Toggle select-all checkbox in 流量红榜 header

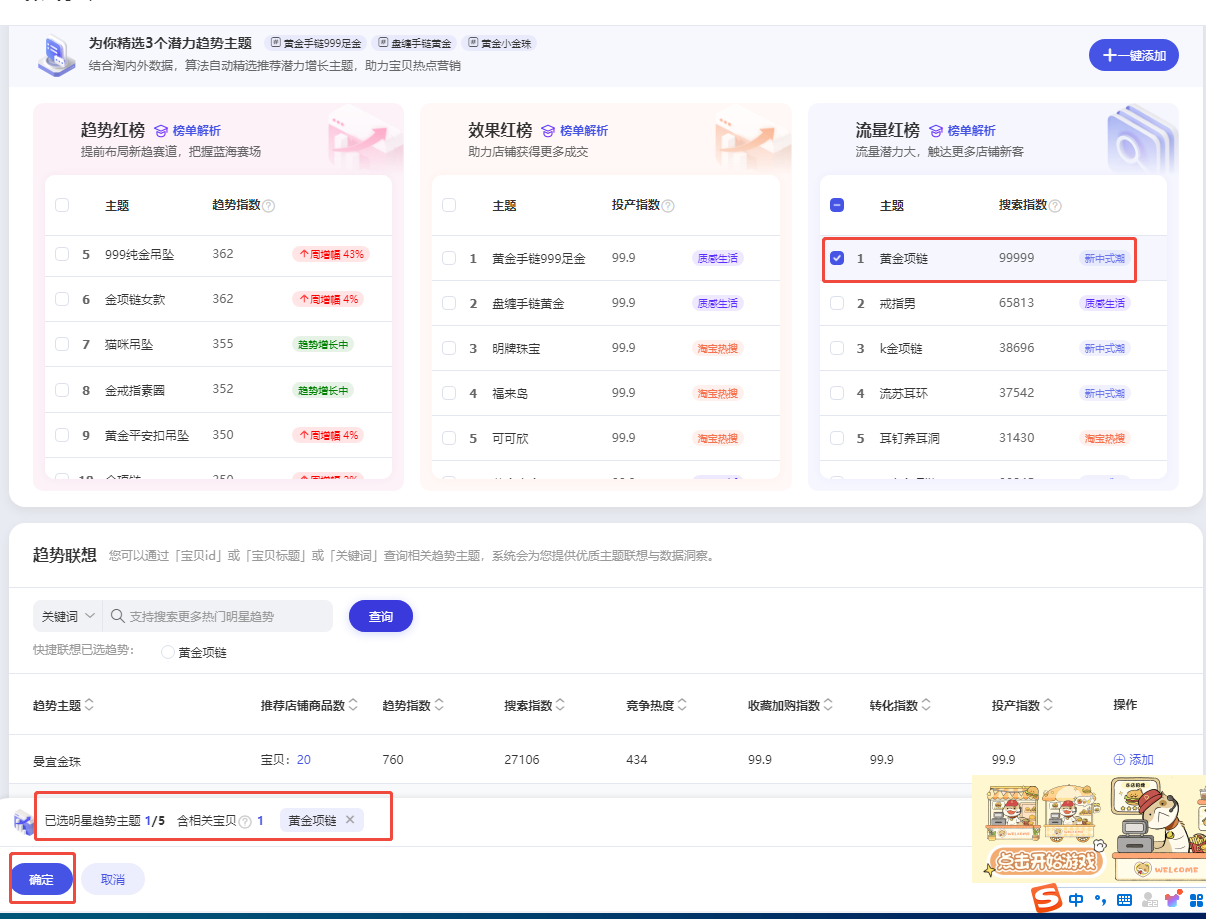837,205
